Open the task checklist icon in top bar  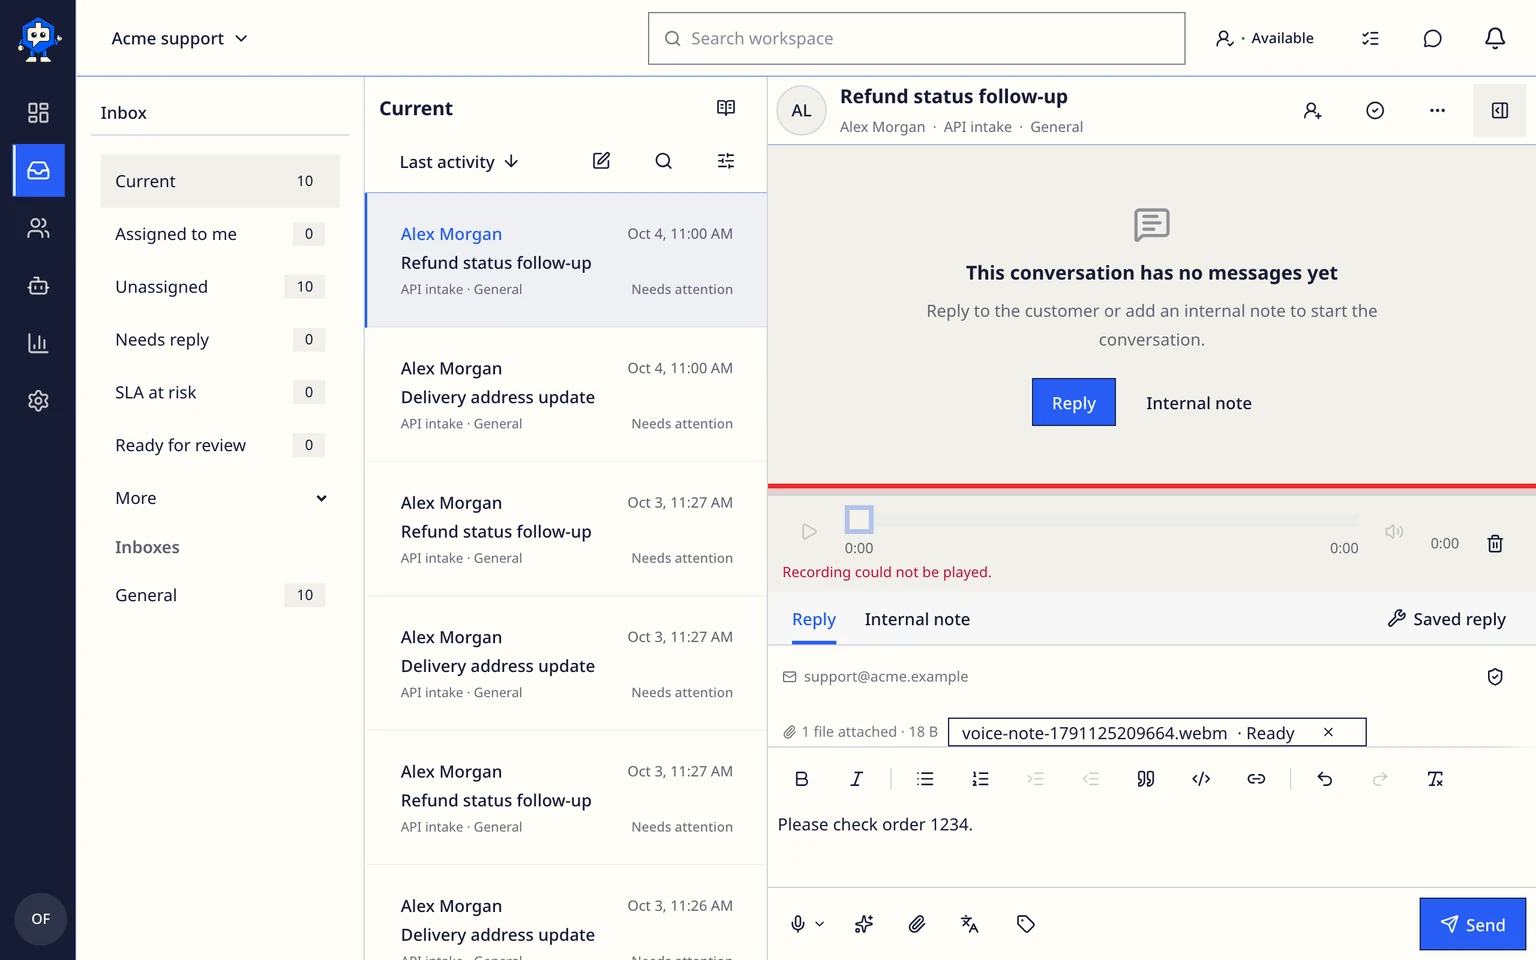(x=1370, y=38)
